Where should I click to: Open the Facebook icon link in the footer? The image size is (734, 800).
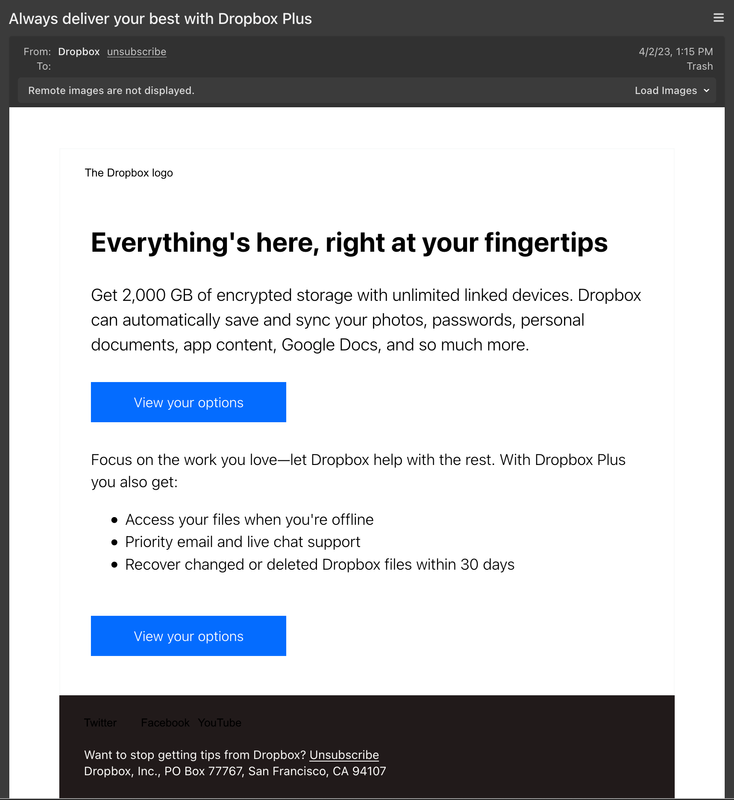[165, 723]
